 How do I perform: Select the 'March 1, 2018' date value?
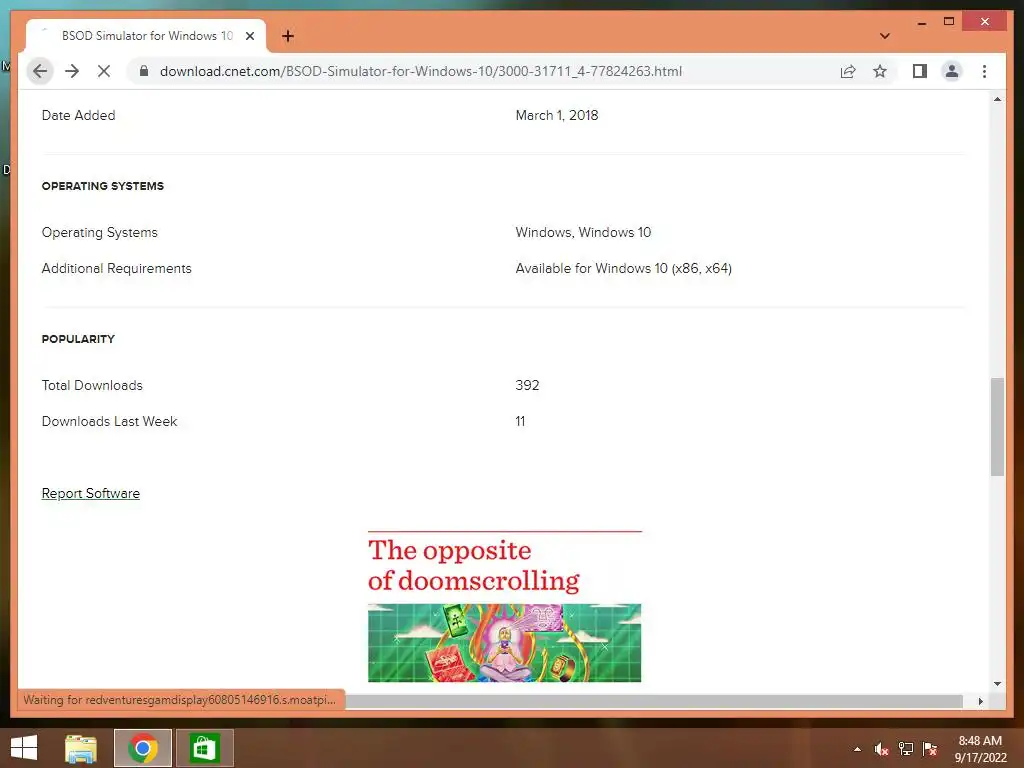556,115
